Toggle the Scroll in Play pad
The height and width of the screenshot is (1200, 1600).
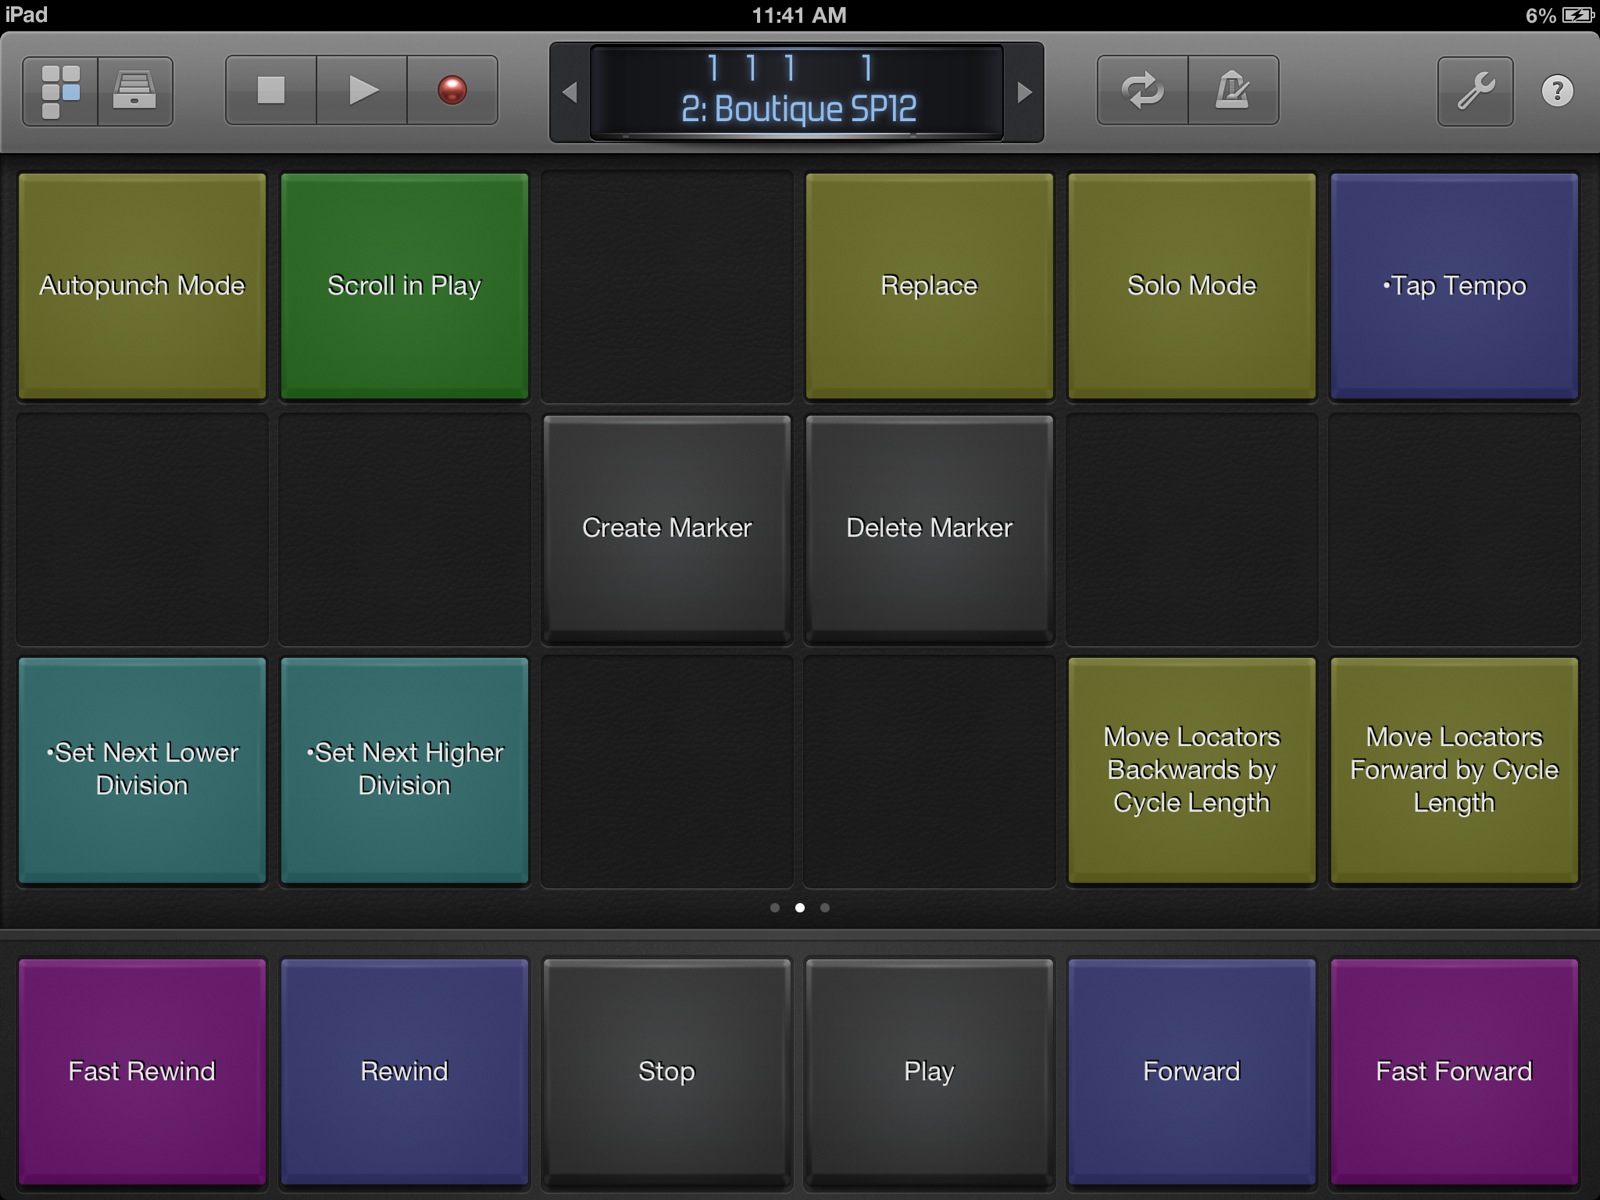[x=405, y=286]
